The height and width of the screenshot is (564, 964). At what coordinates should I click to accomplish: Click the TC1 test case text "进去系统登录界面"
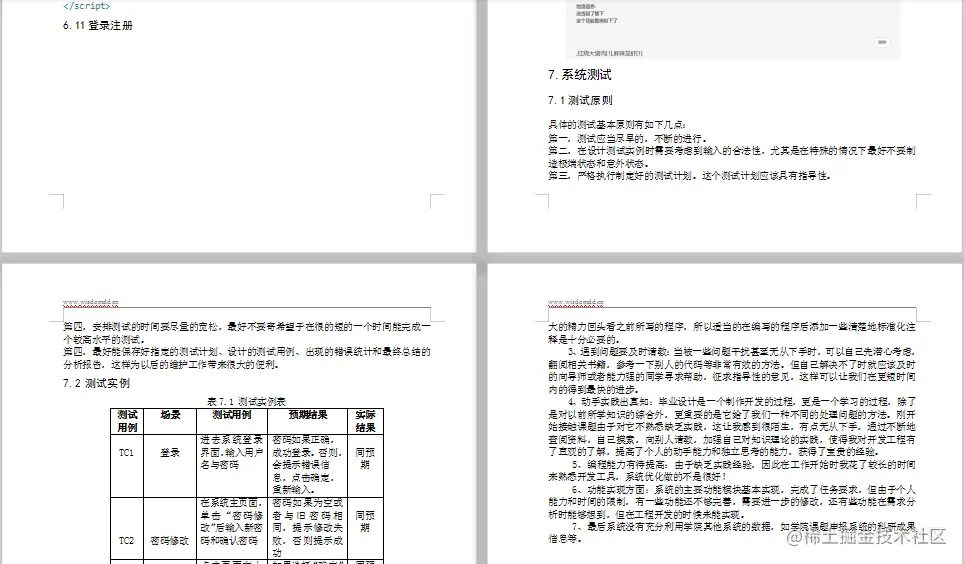(x=232, y=452)
